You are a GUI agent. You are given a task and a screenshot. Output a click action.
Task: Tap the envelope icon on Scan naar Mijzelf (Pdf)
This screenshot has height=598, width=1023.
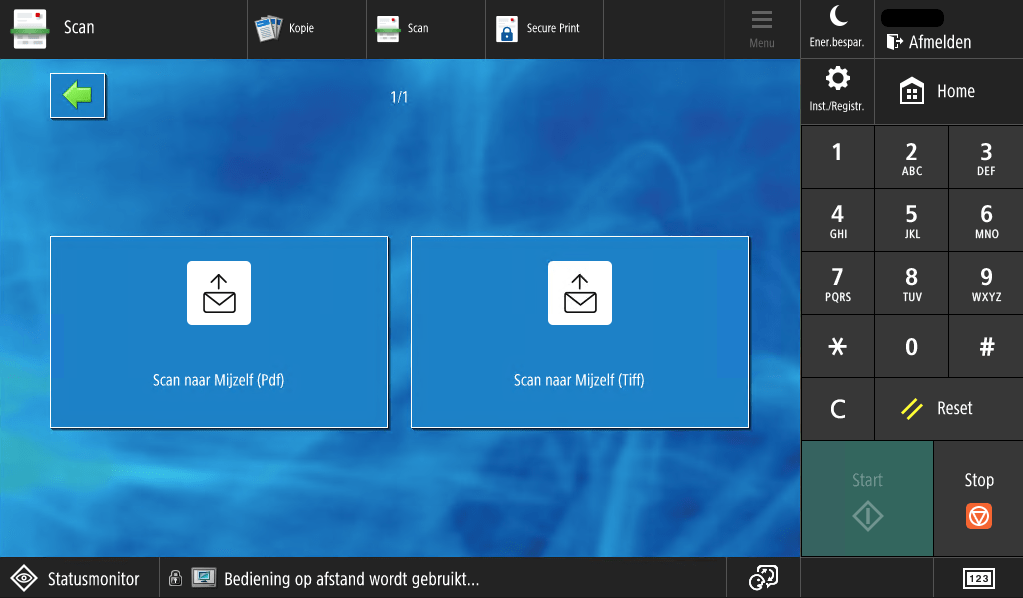pyautogui.click(x=218, y=292)
